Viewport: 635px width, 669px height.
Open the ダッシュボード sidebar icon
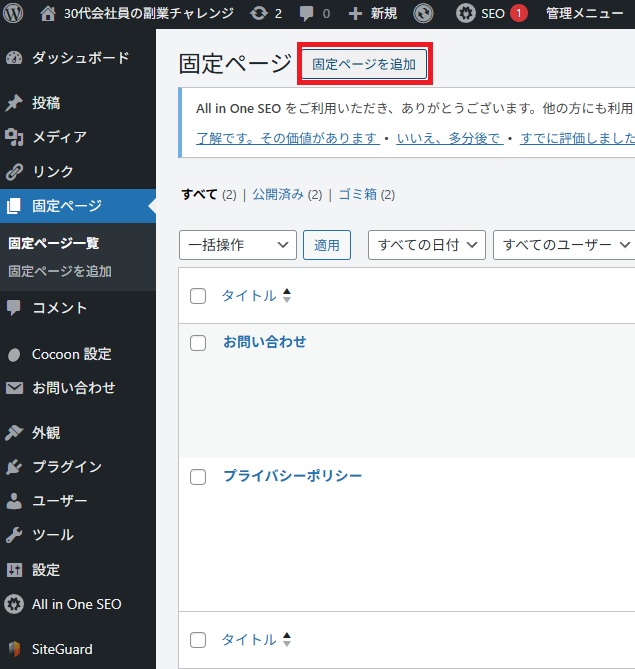coord(14,58)
